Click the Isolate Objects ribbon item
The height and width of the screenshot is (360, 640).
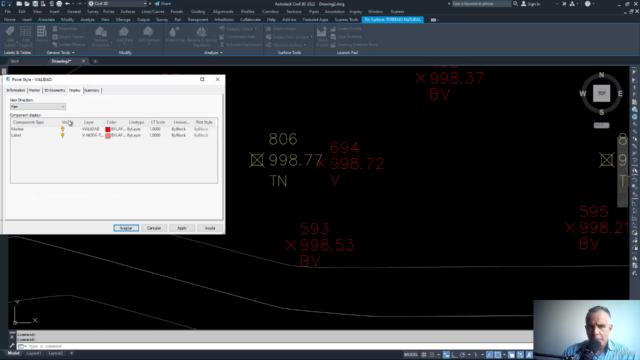point(69,44)
